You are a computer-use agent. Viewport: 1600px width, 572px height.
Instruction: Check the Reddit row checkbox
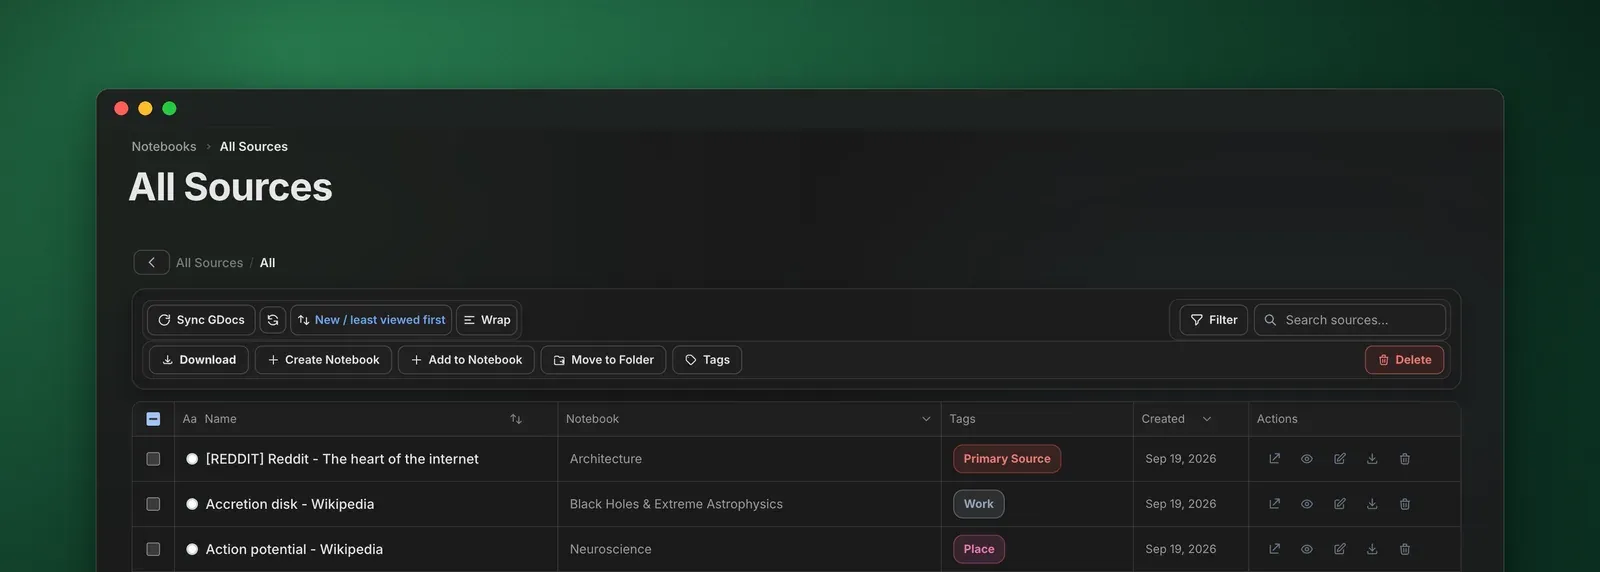(x=153, y=459)
